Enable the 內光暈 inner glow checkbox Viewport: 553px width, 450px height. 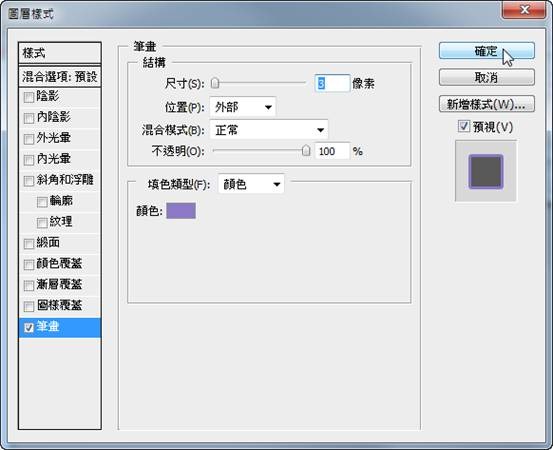(x=29, y=160)
